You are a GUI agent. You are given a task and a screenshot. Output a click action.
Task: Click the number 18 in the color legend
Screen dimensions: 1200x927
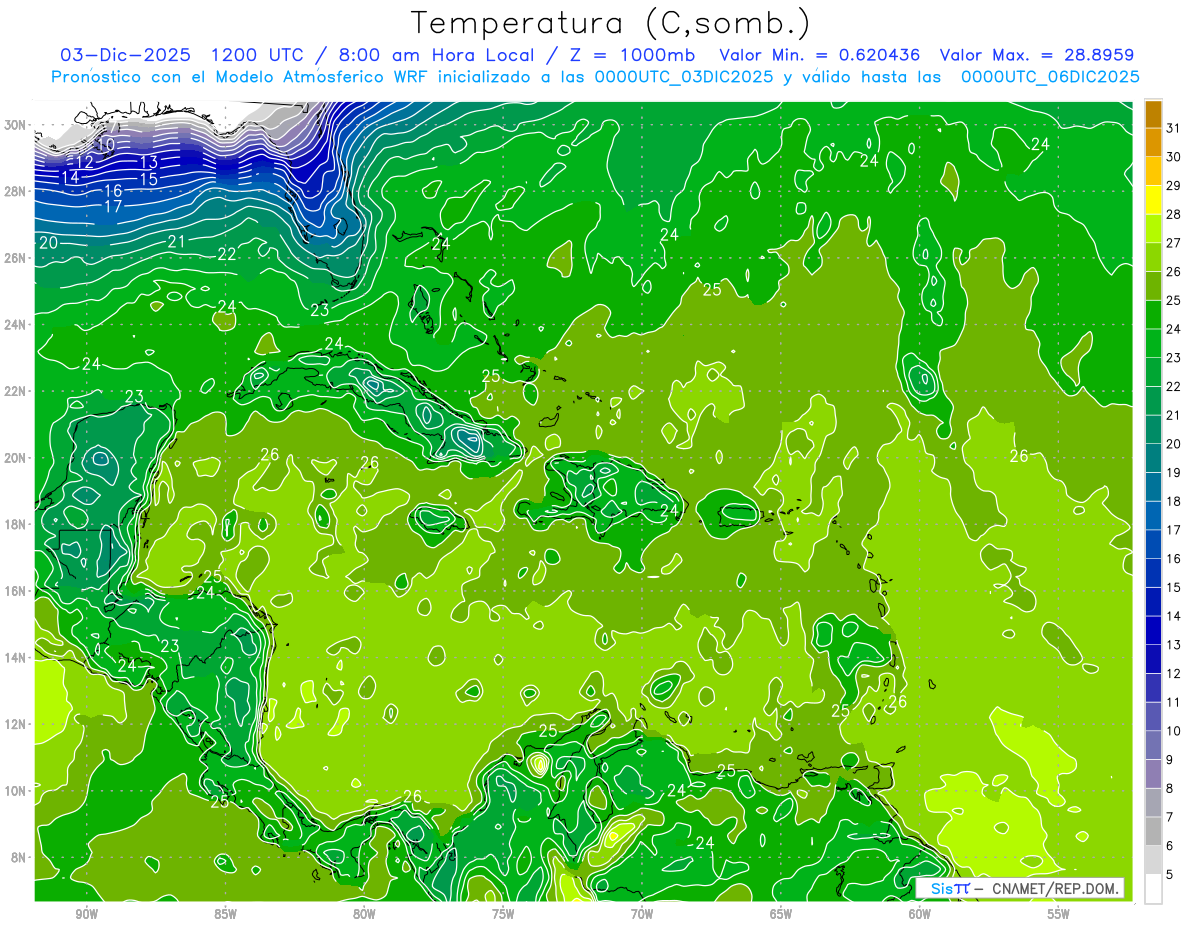pos(1174,501)
